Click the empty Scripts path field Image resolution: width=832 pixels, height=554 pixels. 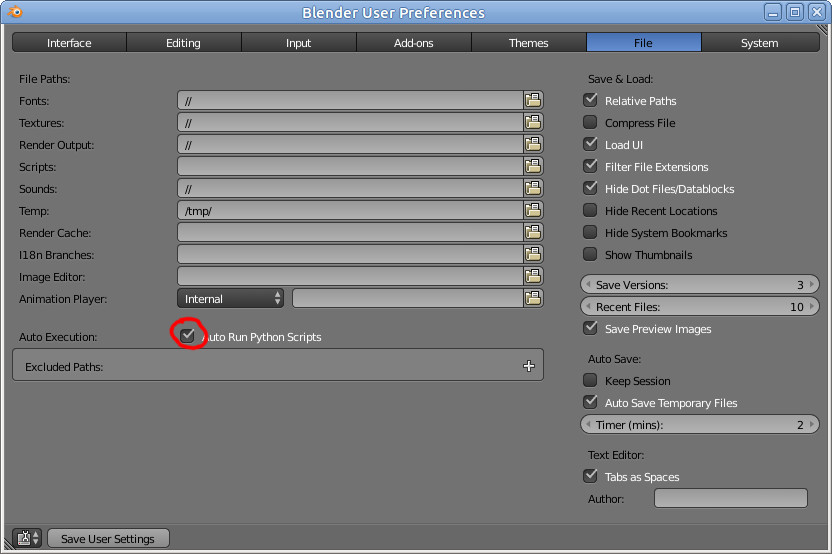click(x=350, y=166)
